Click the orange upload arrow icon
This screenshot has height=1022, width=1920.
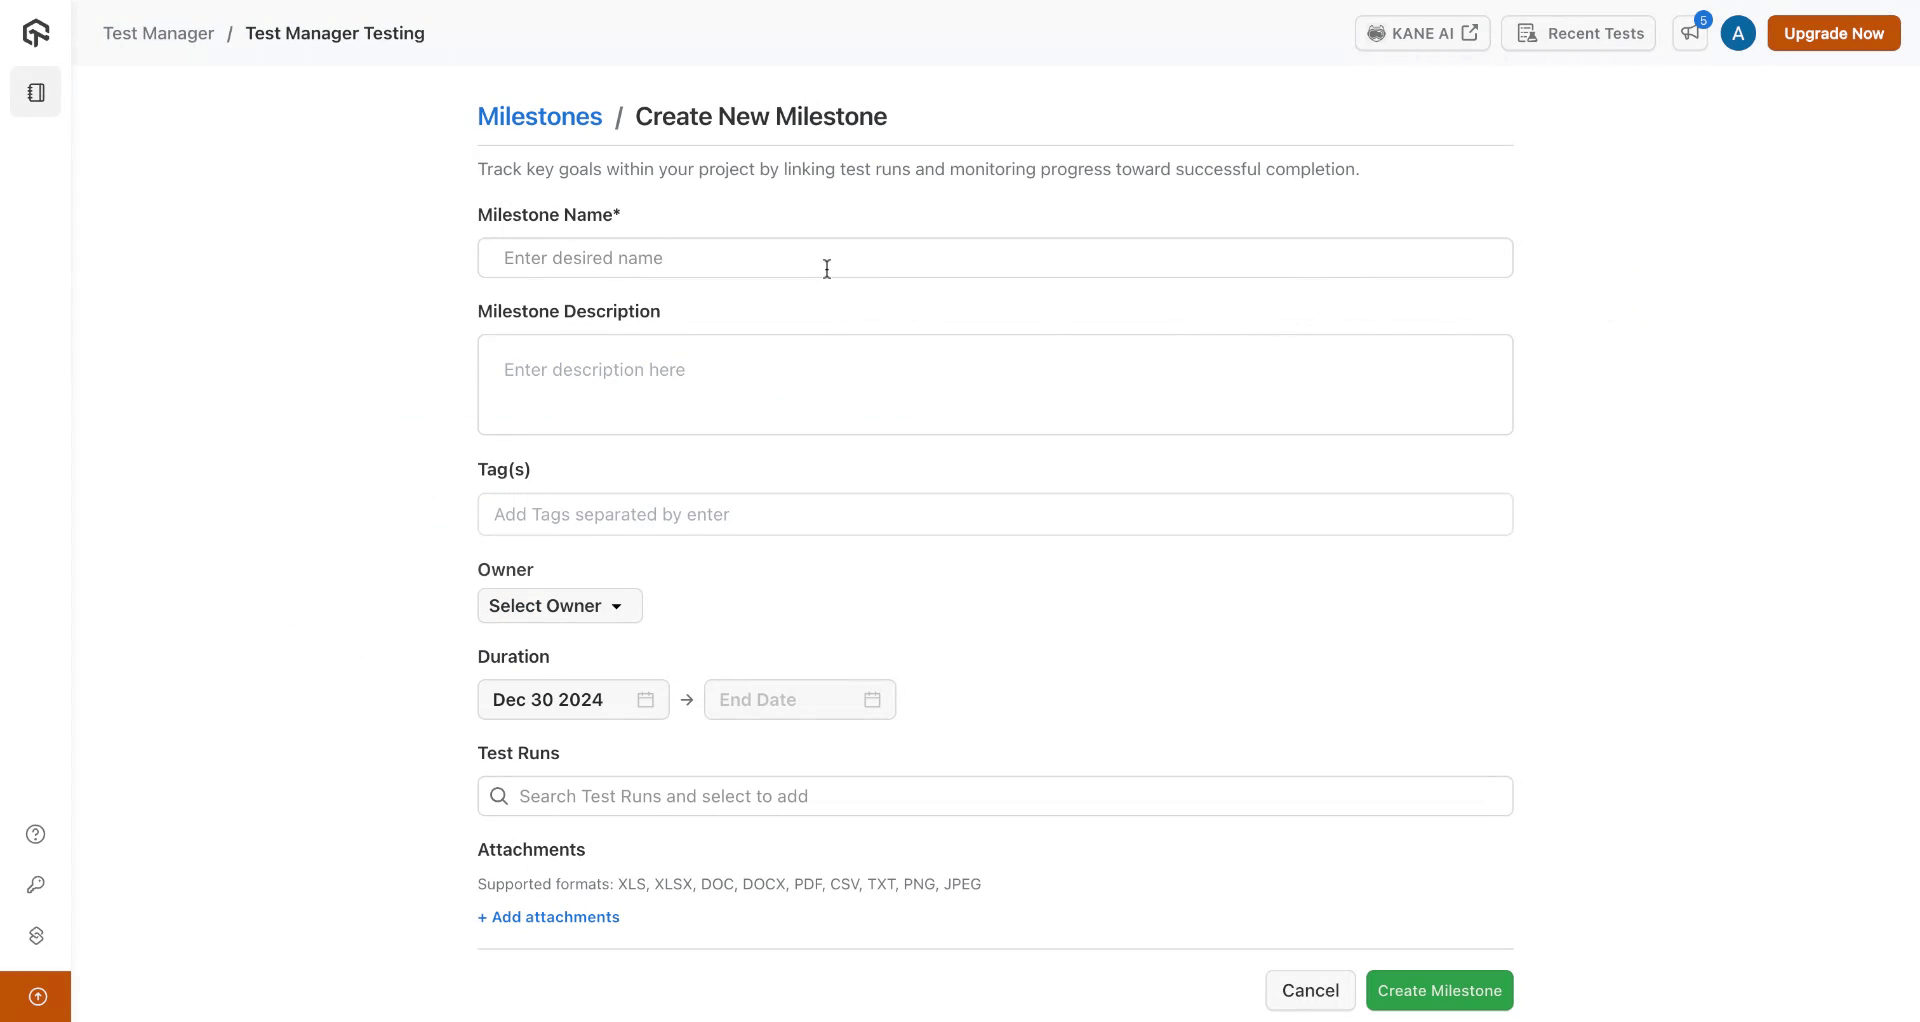point(37,996)
